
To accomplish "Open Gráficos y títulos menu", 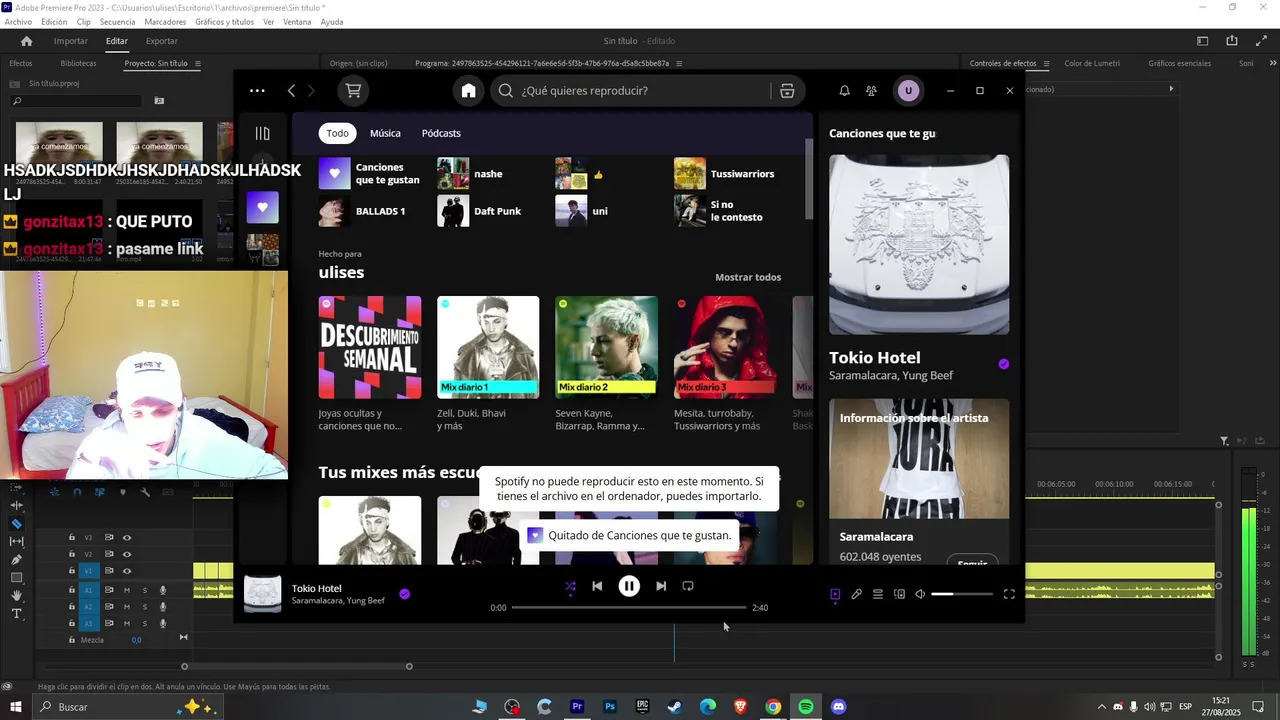I will click(225, 22).
